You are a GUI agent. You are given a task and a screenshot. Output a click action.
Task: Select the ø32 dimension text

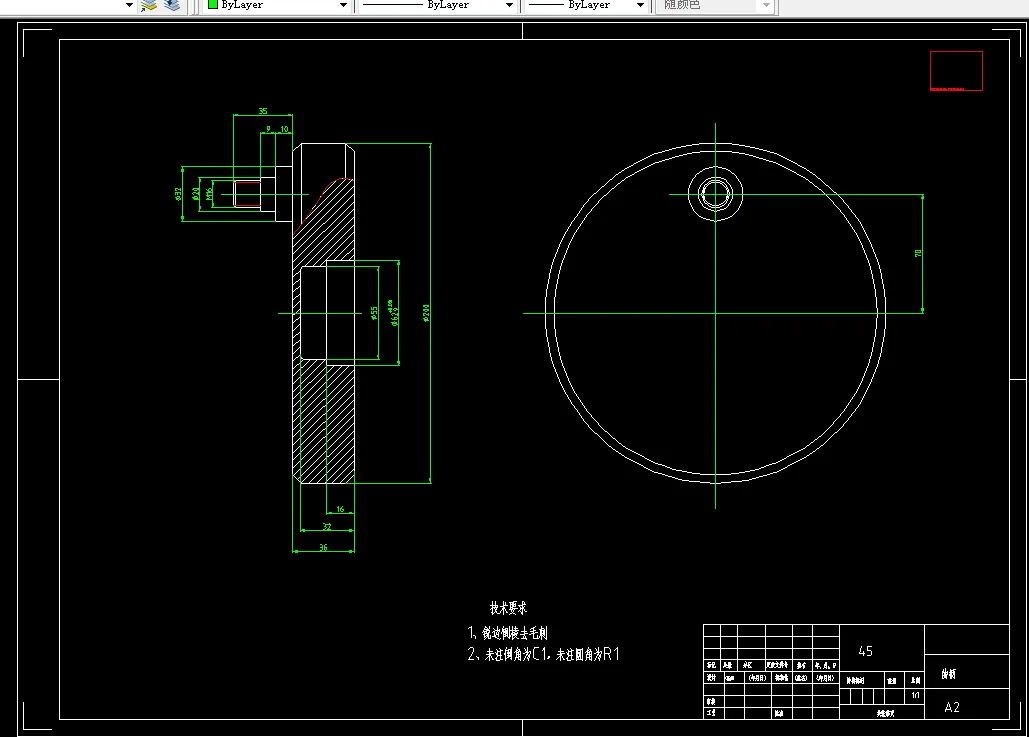click(178, 193)
